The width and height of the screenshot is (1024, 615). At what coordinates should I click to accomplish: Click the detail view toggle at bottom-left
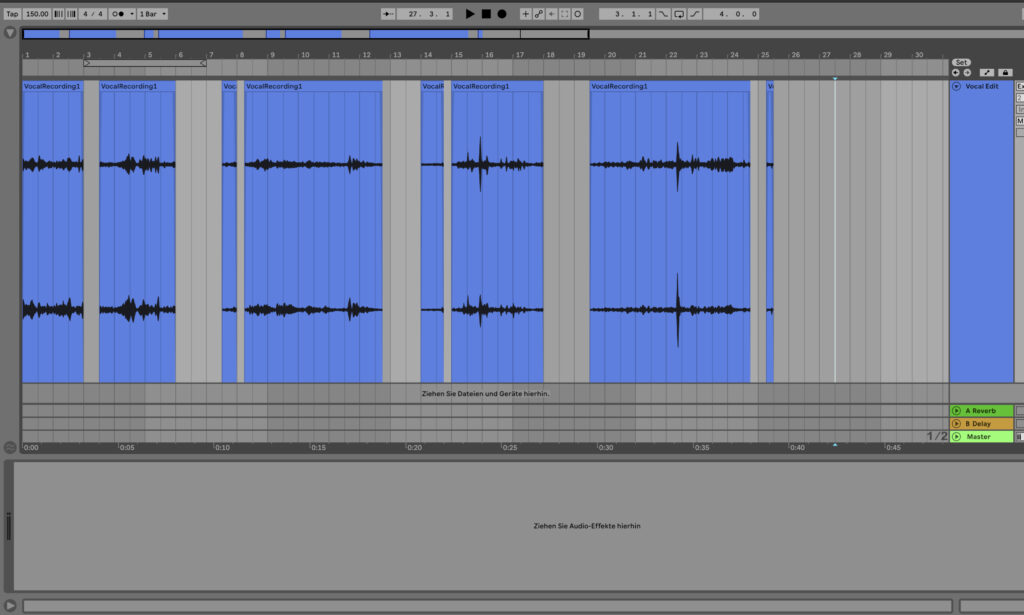[10, 605]
